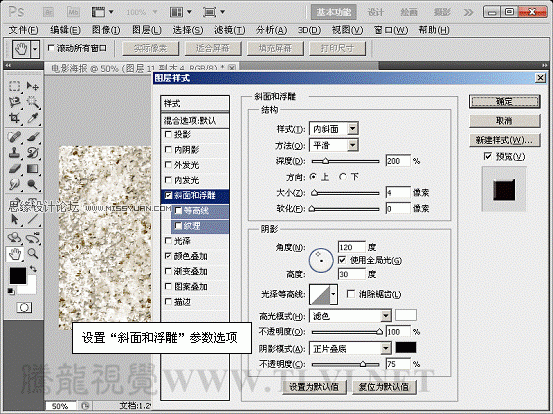
Task: Select the Line shape tool
Action: [33, 219]
